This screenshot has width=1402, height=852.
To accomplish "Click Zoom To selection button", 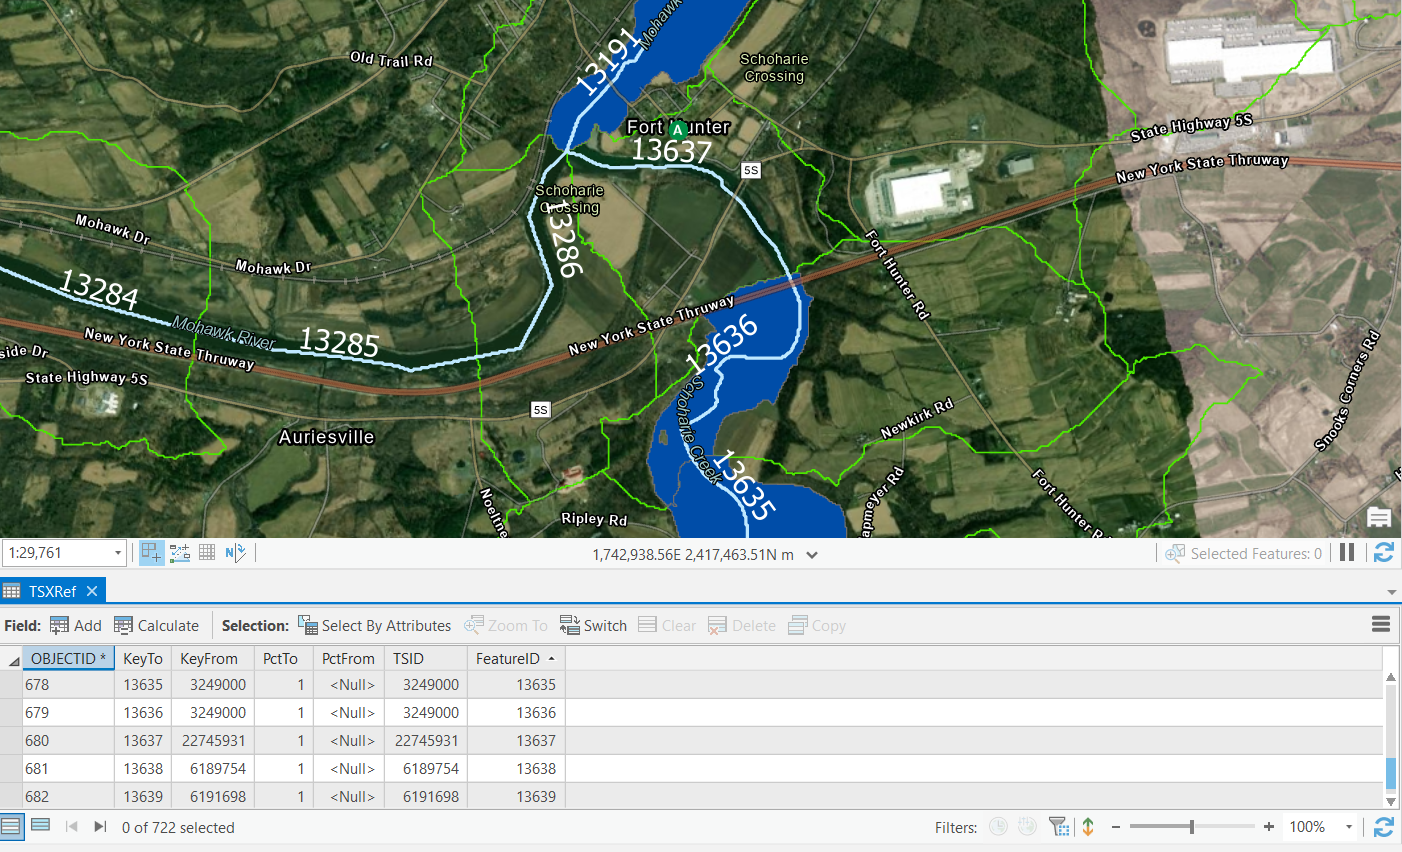I will 506,625.
